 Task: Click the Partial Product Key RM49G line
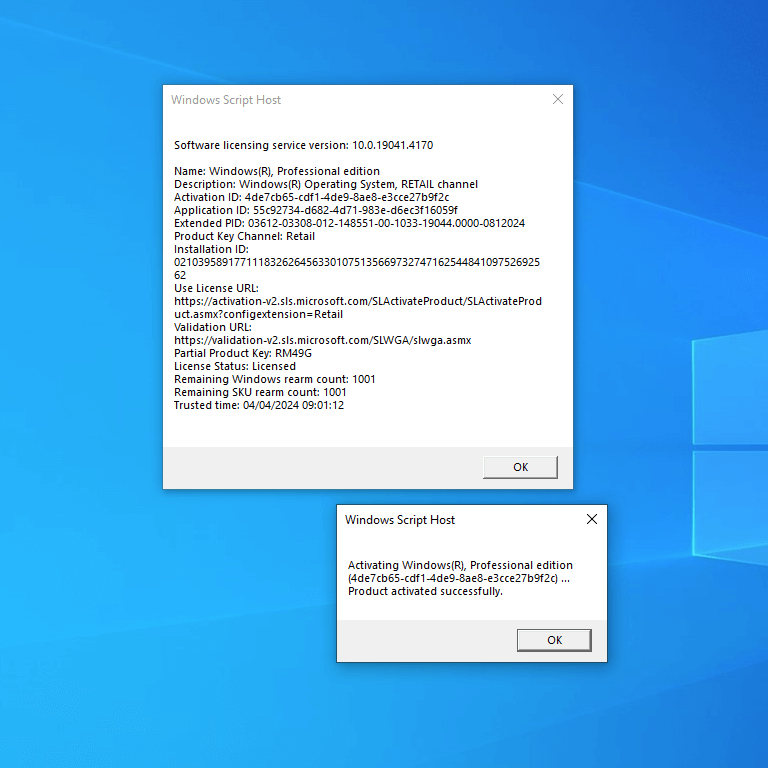tap(243, 353)
